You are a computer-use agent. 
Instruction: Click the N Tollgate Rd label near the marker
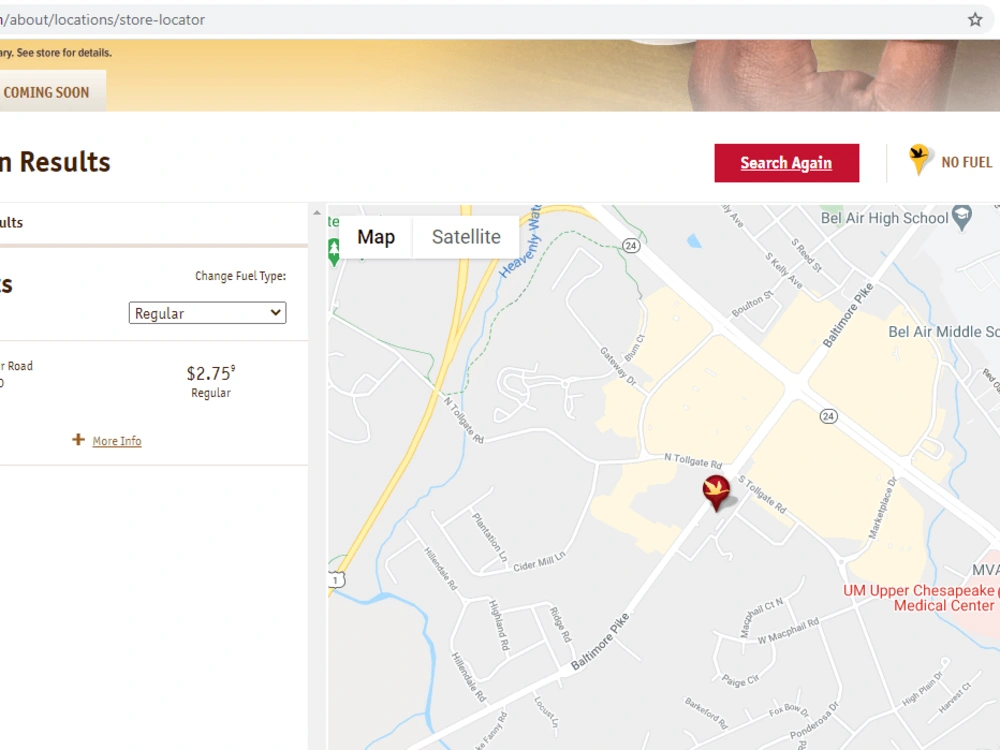point(693,460)
